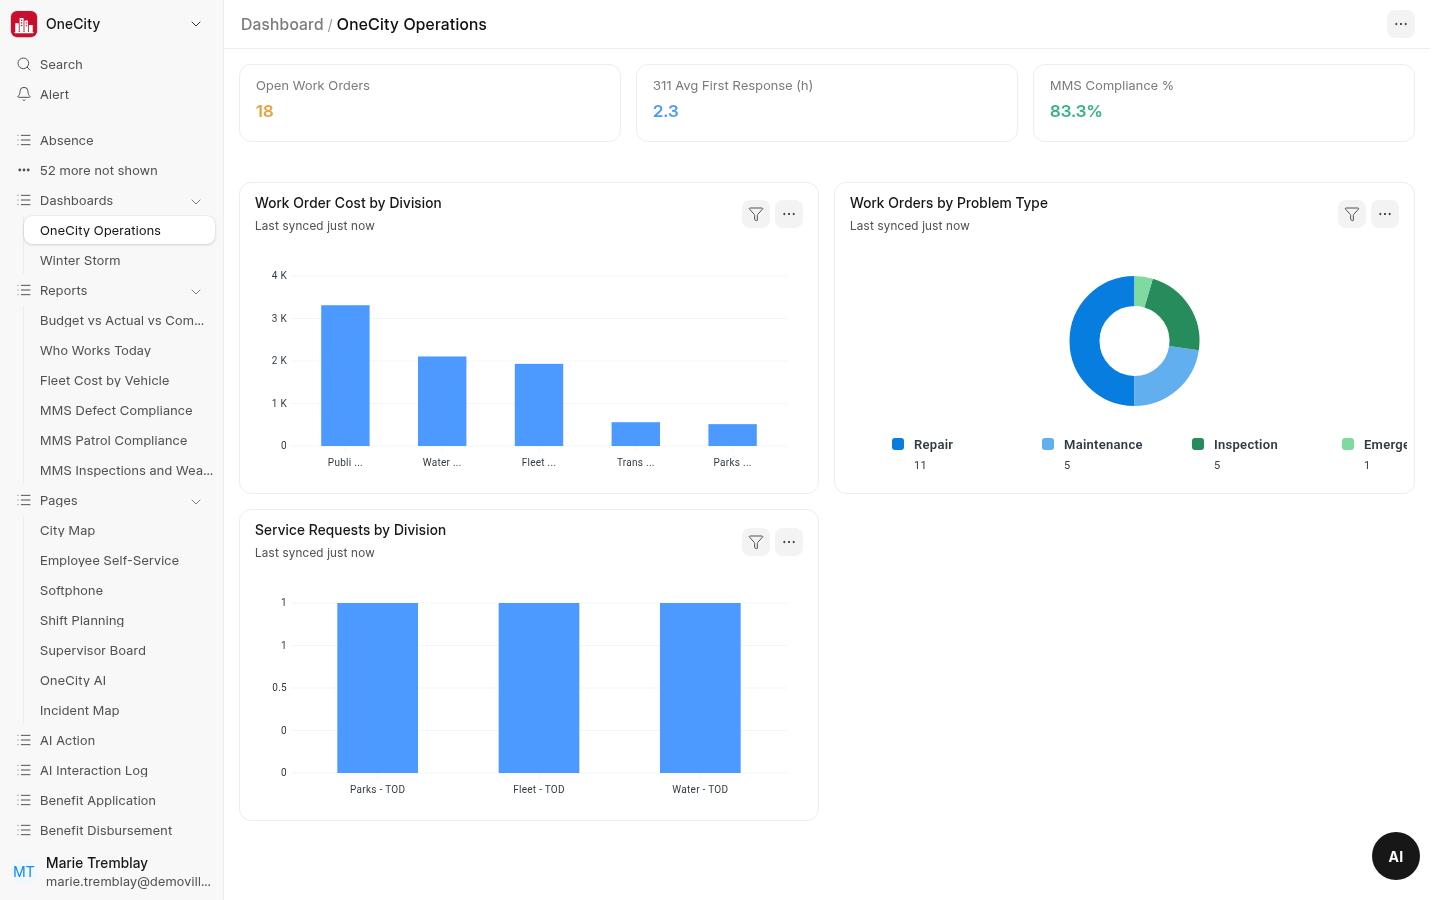Click the OneCity red app logo
Image resolution: width=1440 pixels, height=900 pixels.
(24, 24)
